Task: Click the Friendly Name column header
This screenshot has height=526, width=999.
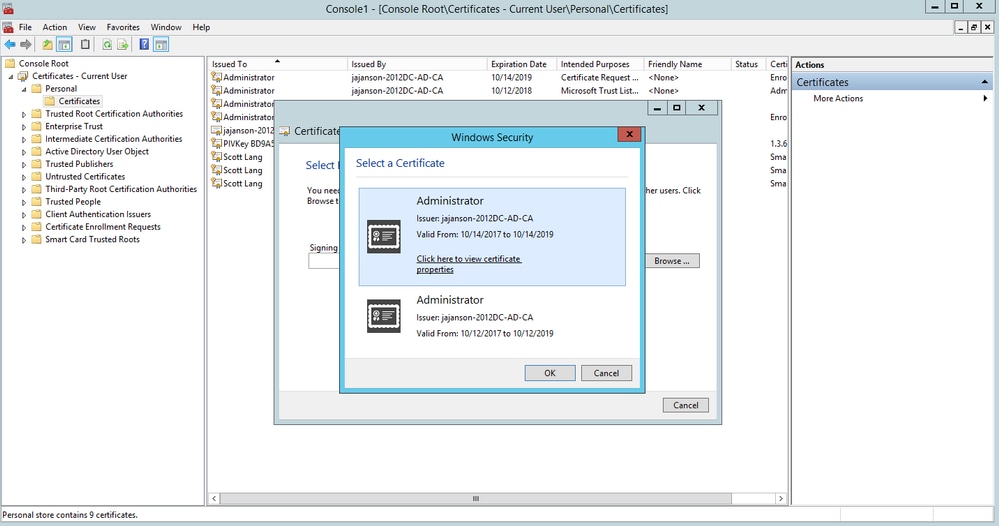Action: (687, 64)
